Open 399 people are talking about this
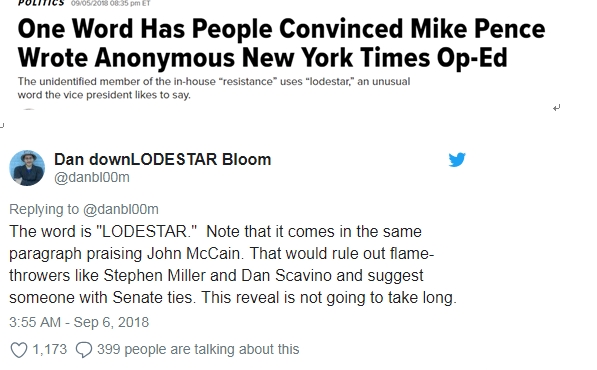This screenshot has height=370, width=597. (198, 349)
